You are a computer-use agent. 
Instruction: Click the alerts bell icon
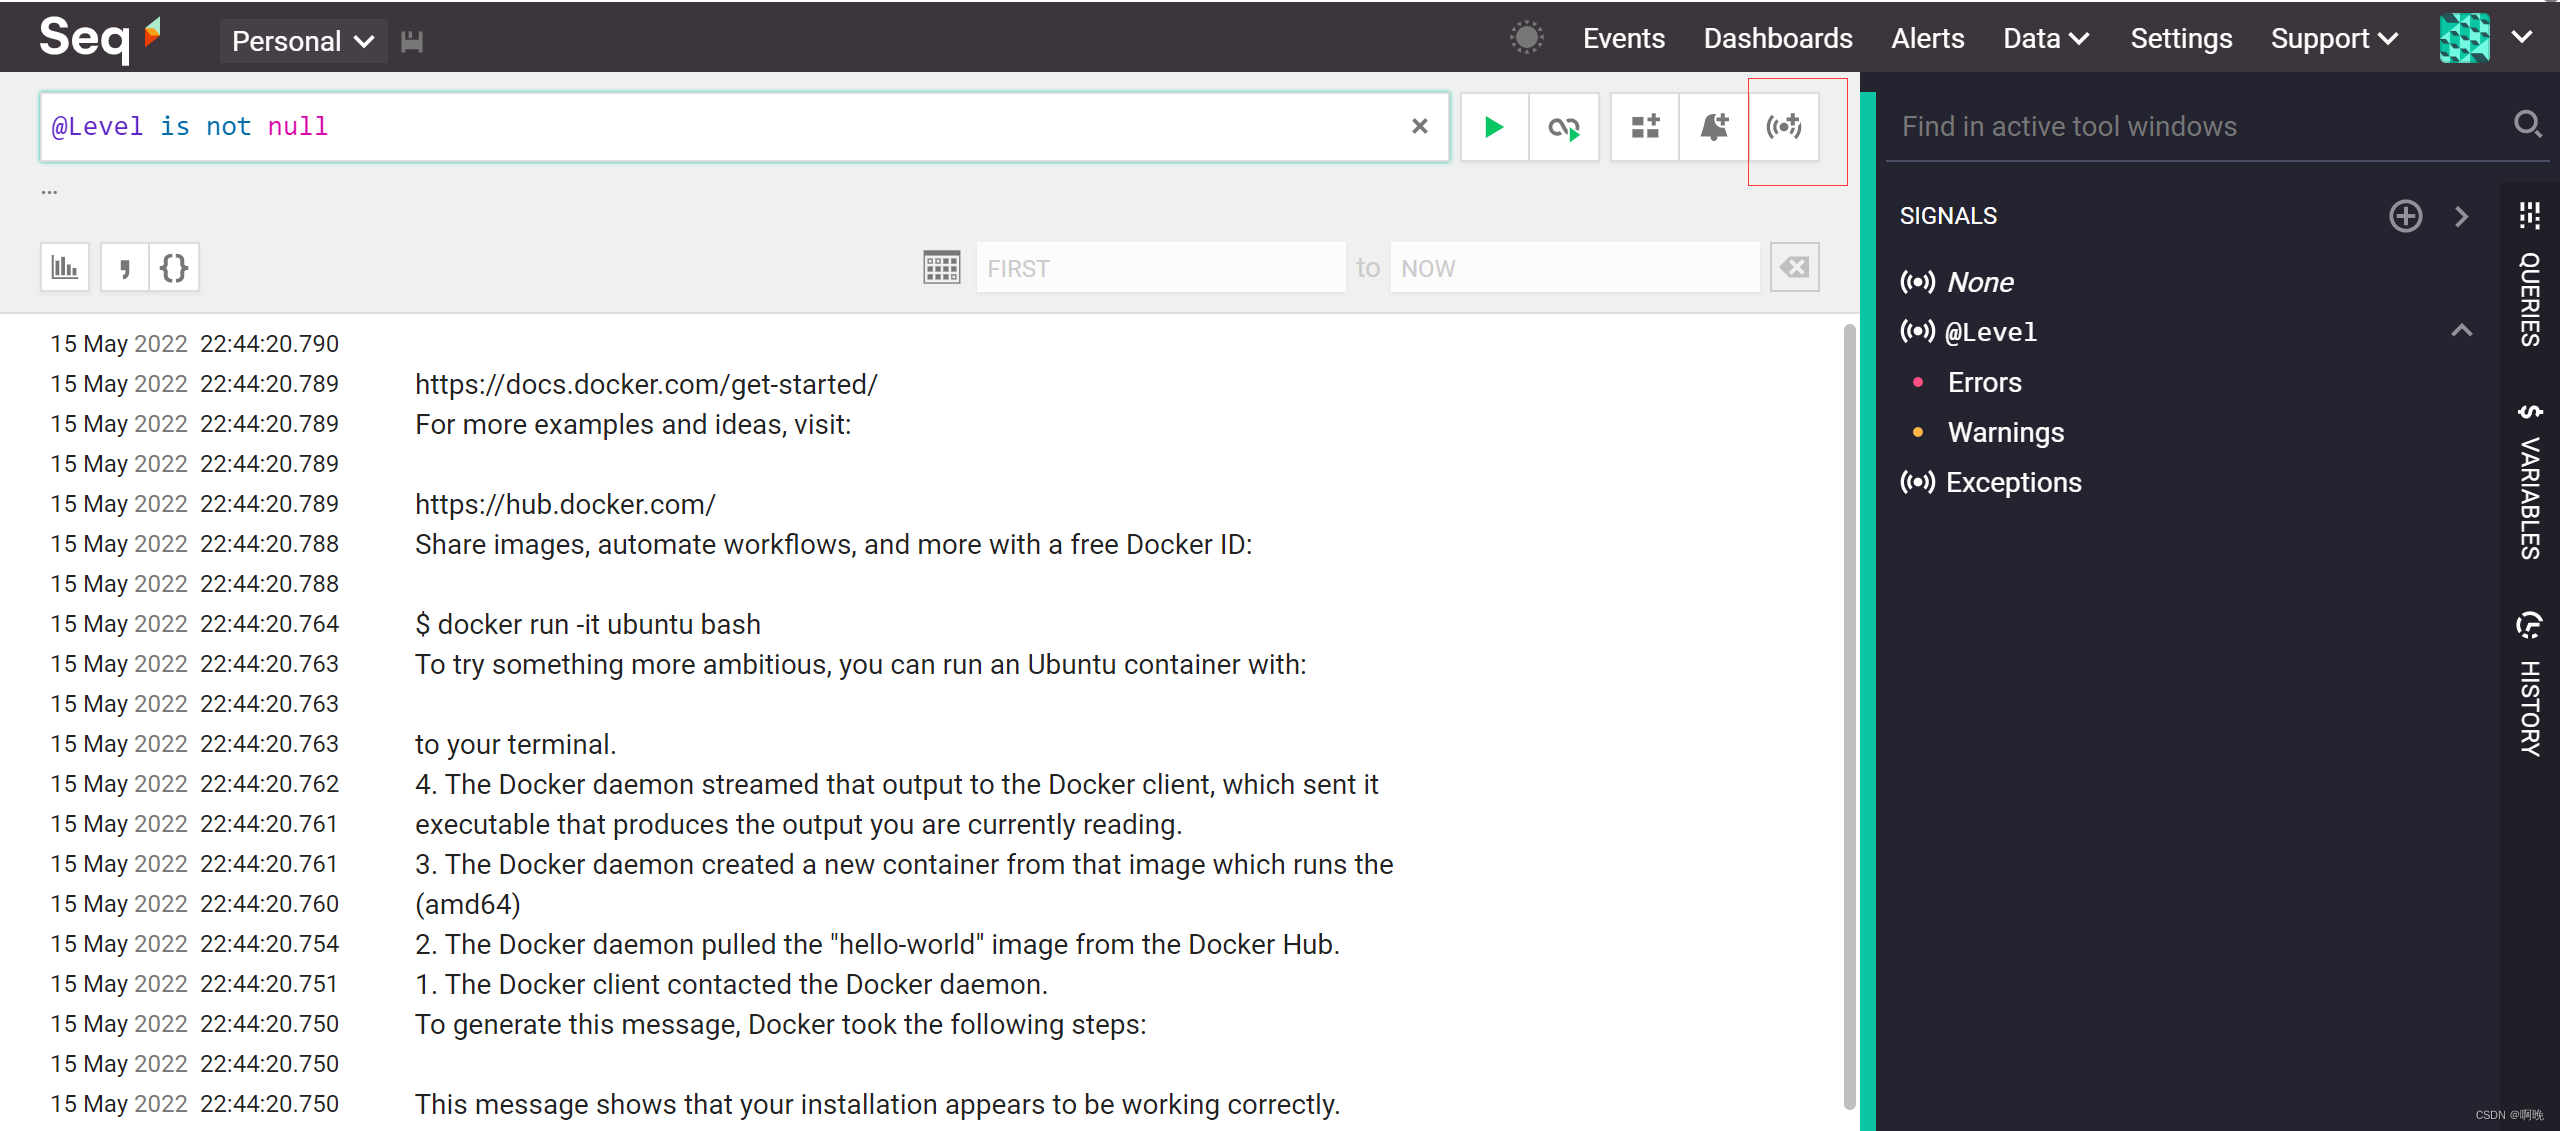[x=1713, y=126]
